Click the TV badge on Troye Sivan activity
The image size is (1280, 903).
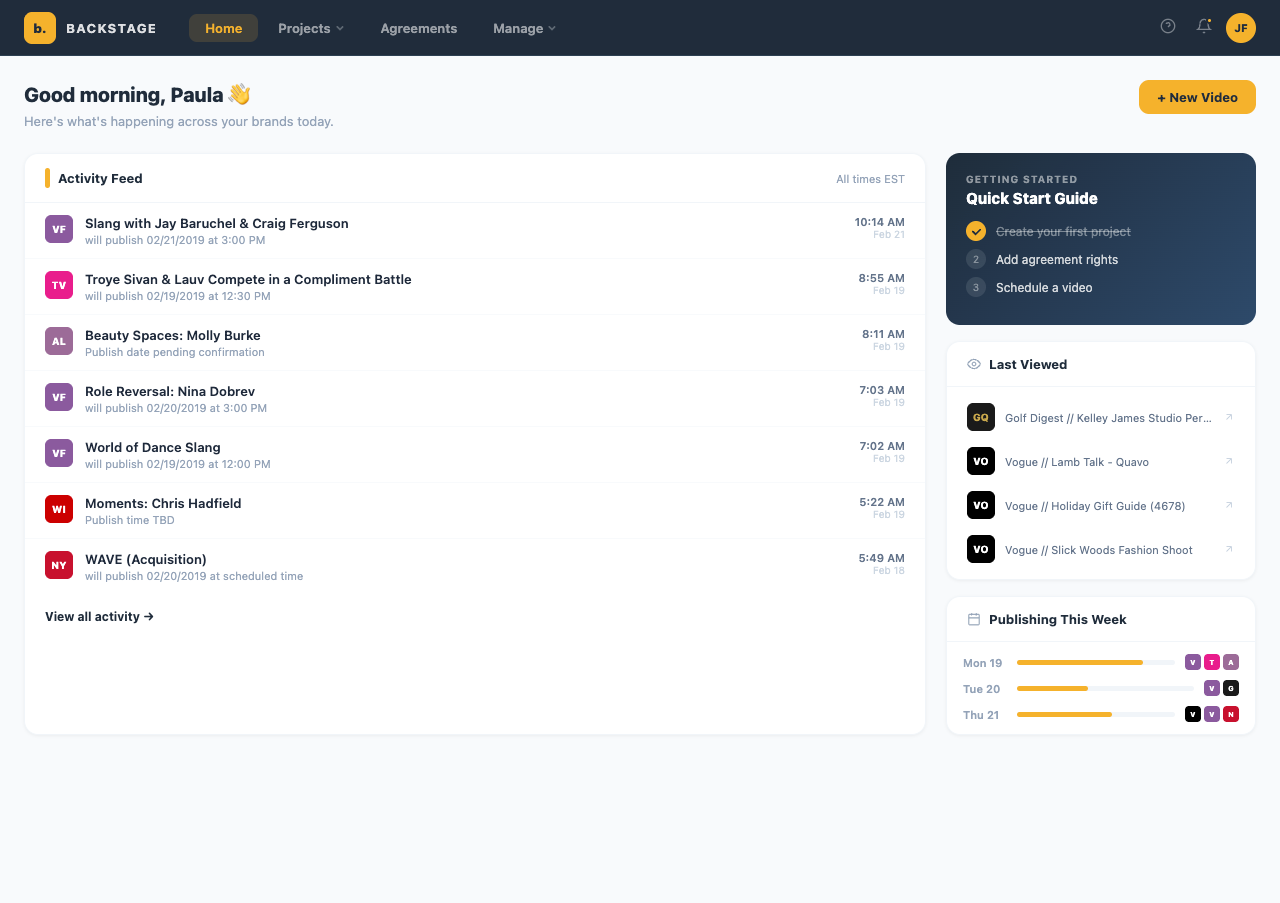(58, 285)
